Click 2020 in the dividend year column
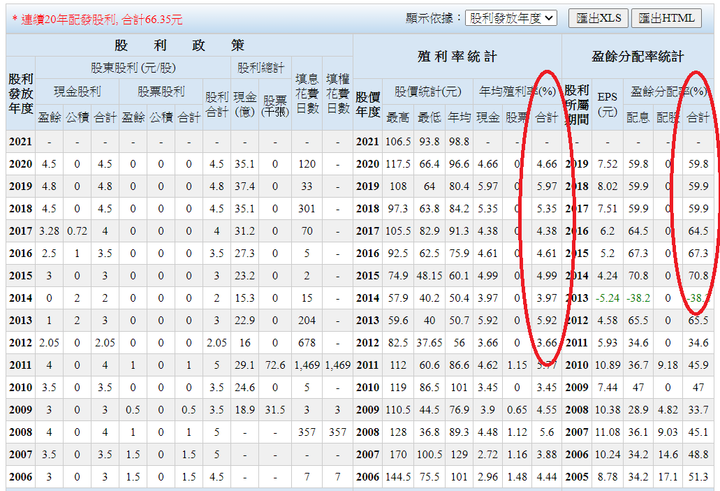Screen dimensions: 720x491 point(21,164)
